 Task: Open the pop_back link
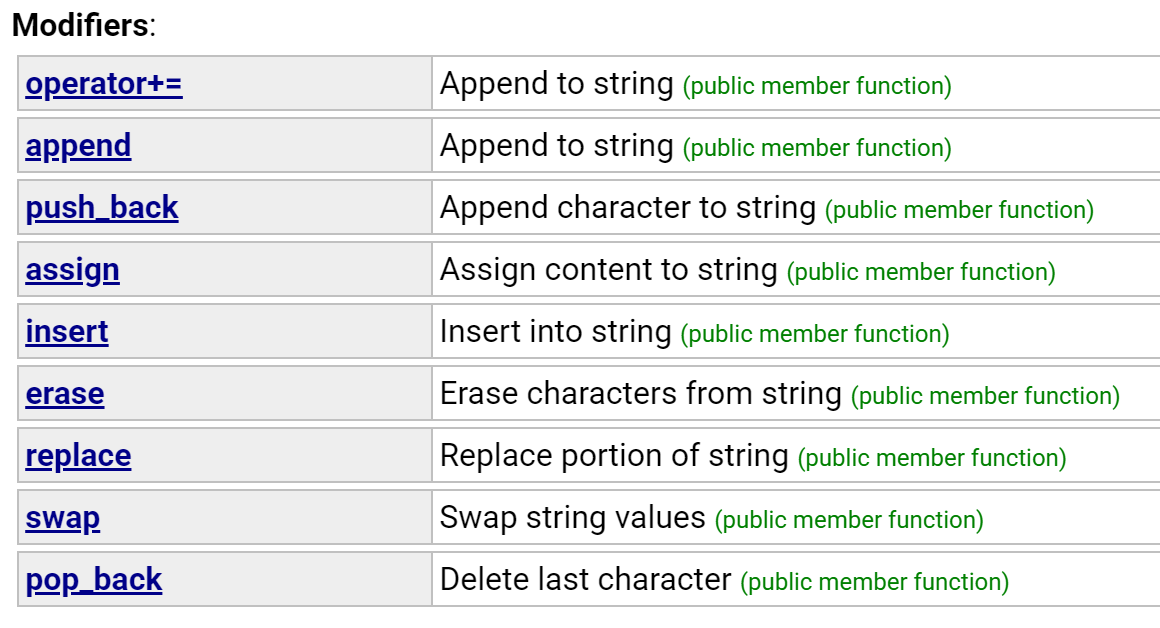coord(94,580)
